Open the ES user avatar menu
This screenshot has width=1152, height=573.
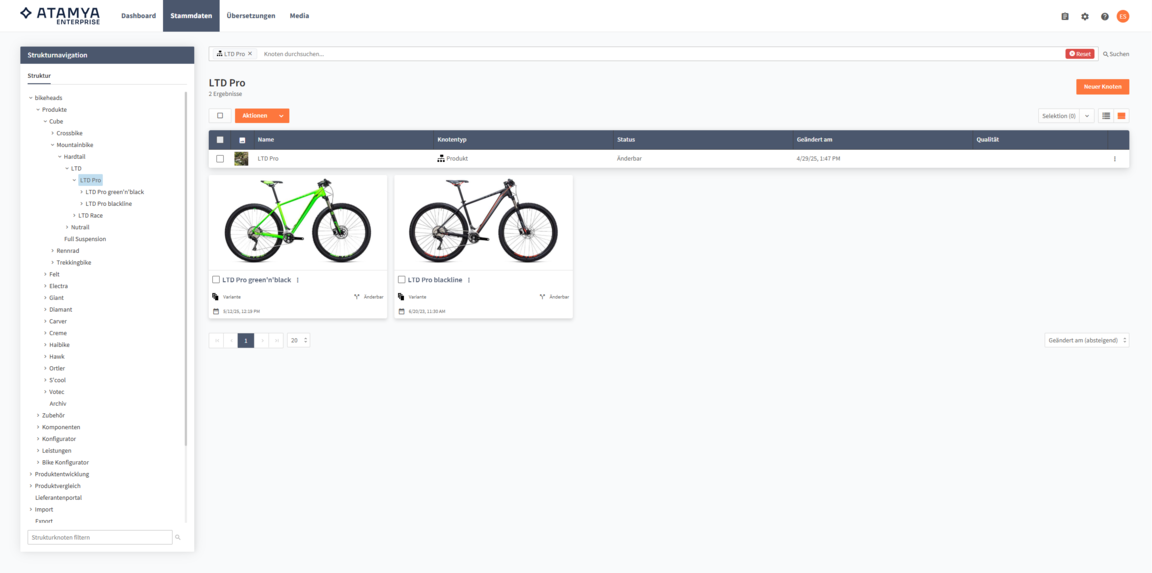coord(1123,16)
